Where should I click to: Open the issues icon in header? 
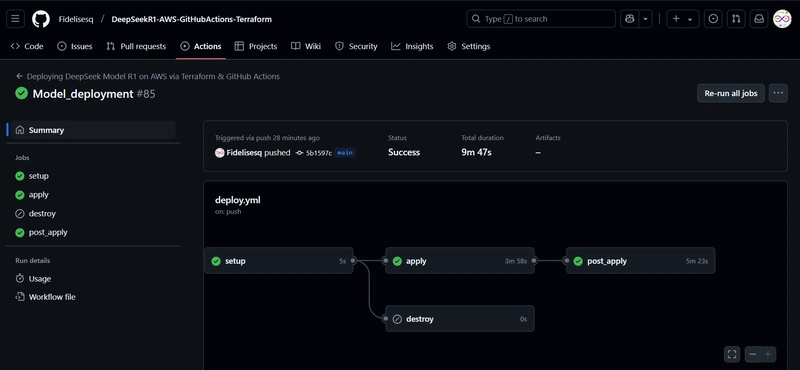[713, 19]
